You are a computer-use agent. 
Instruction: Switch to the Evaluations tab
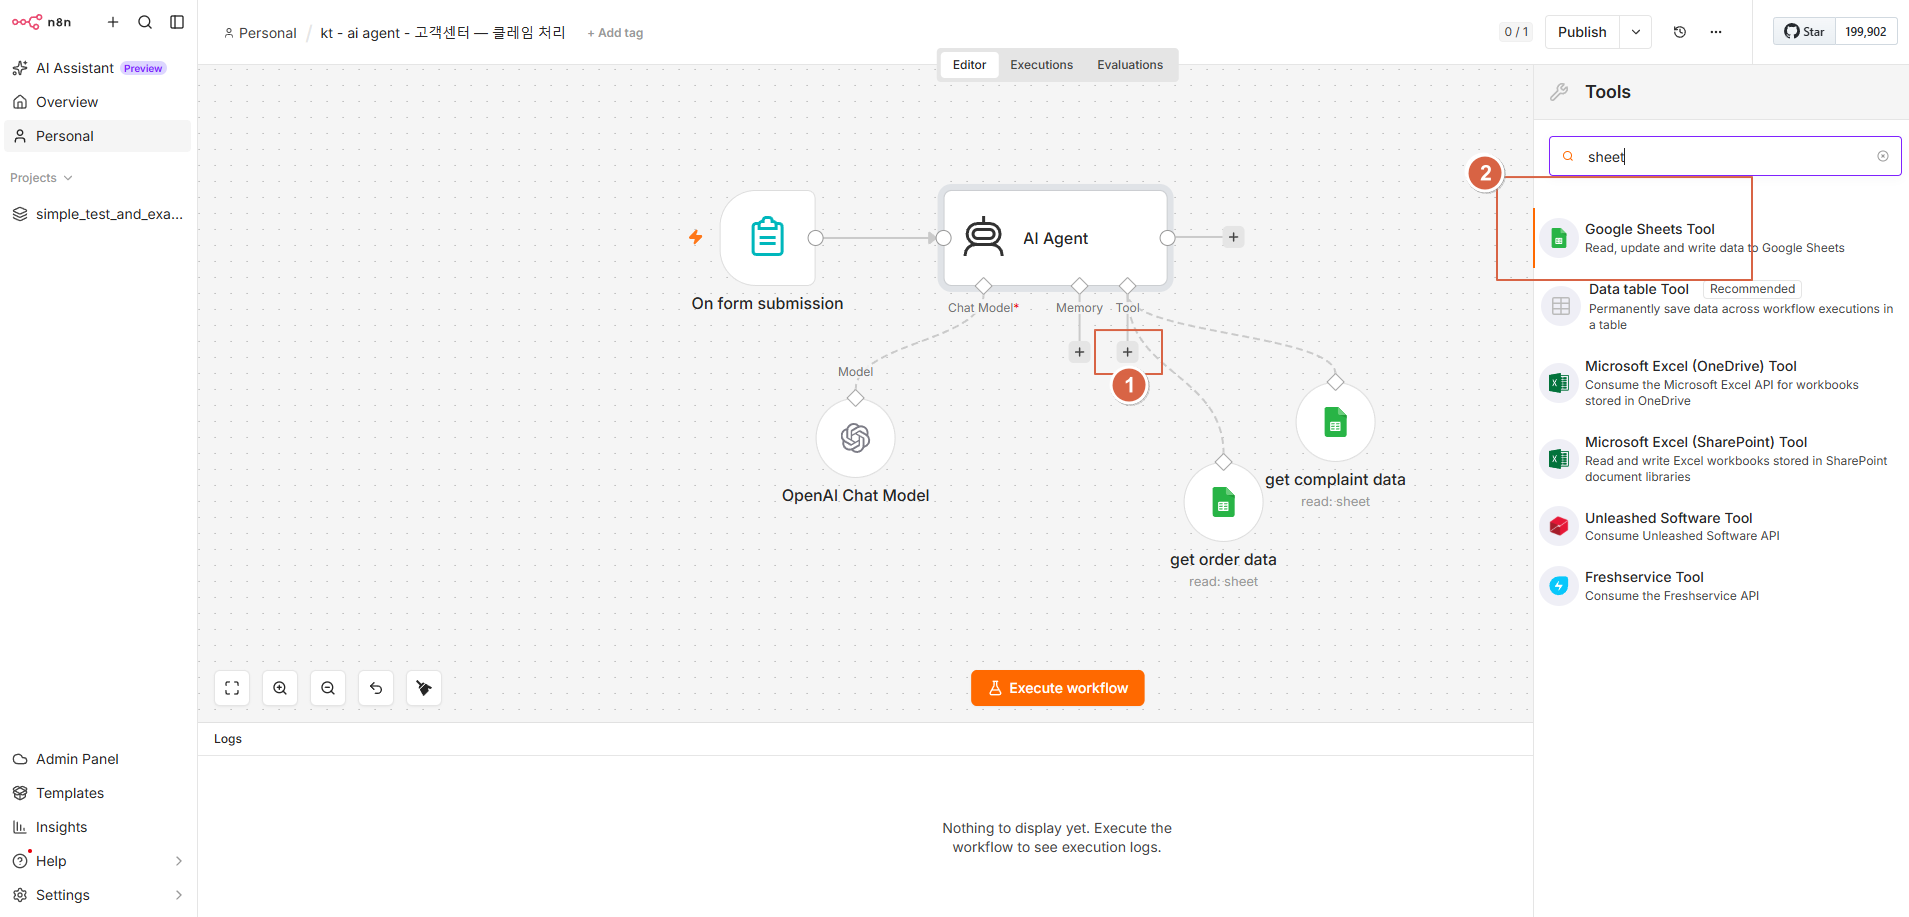coord(1130,65)
